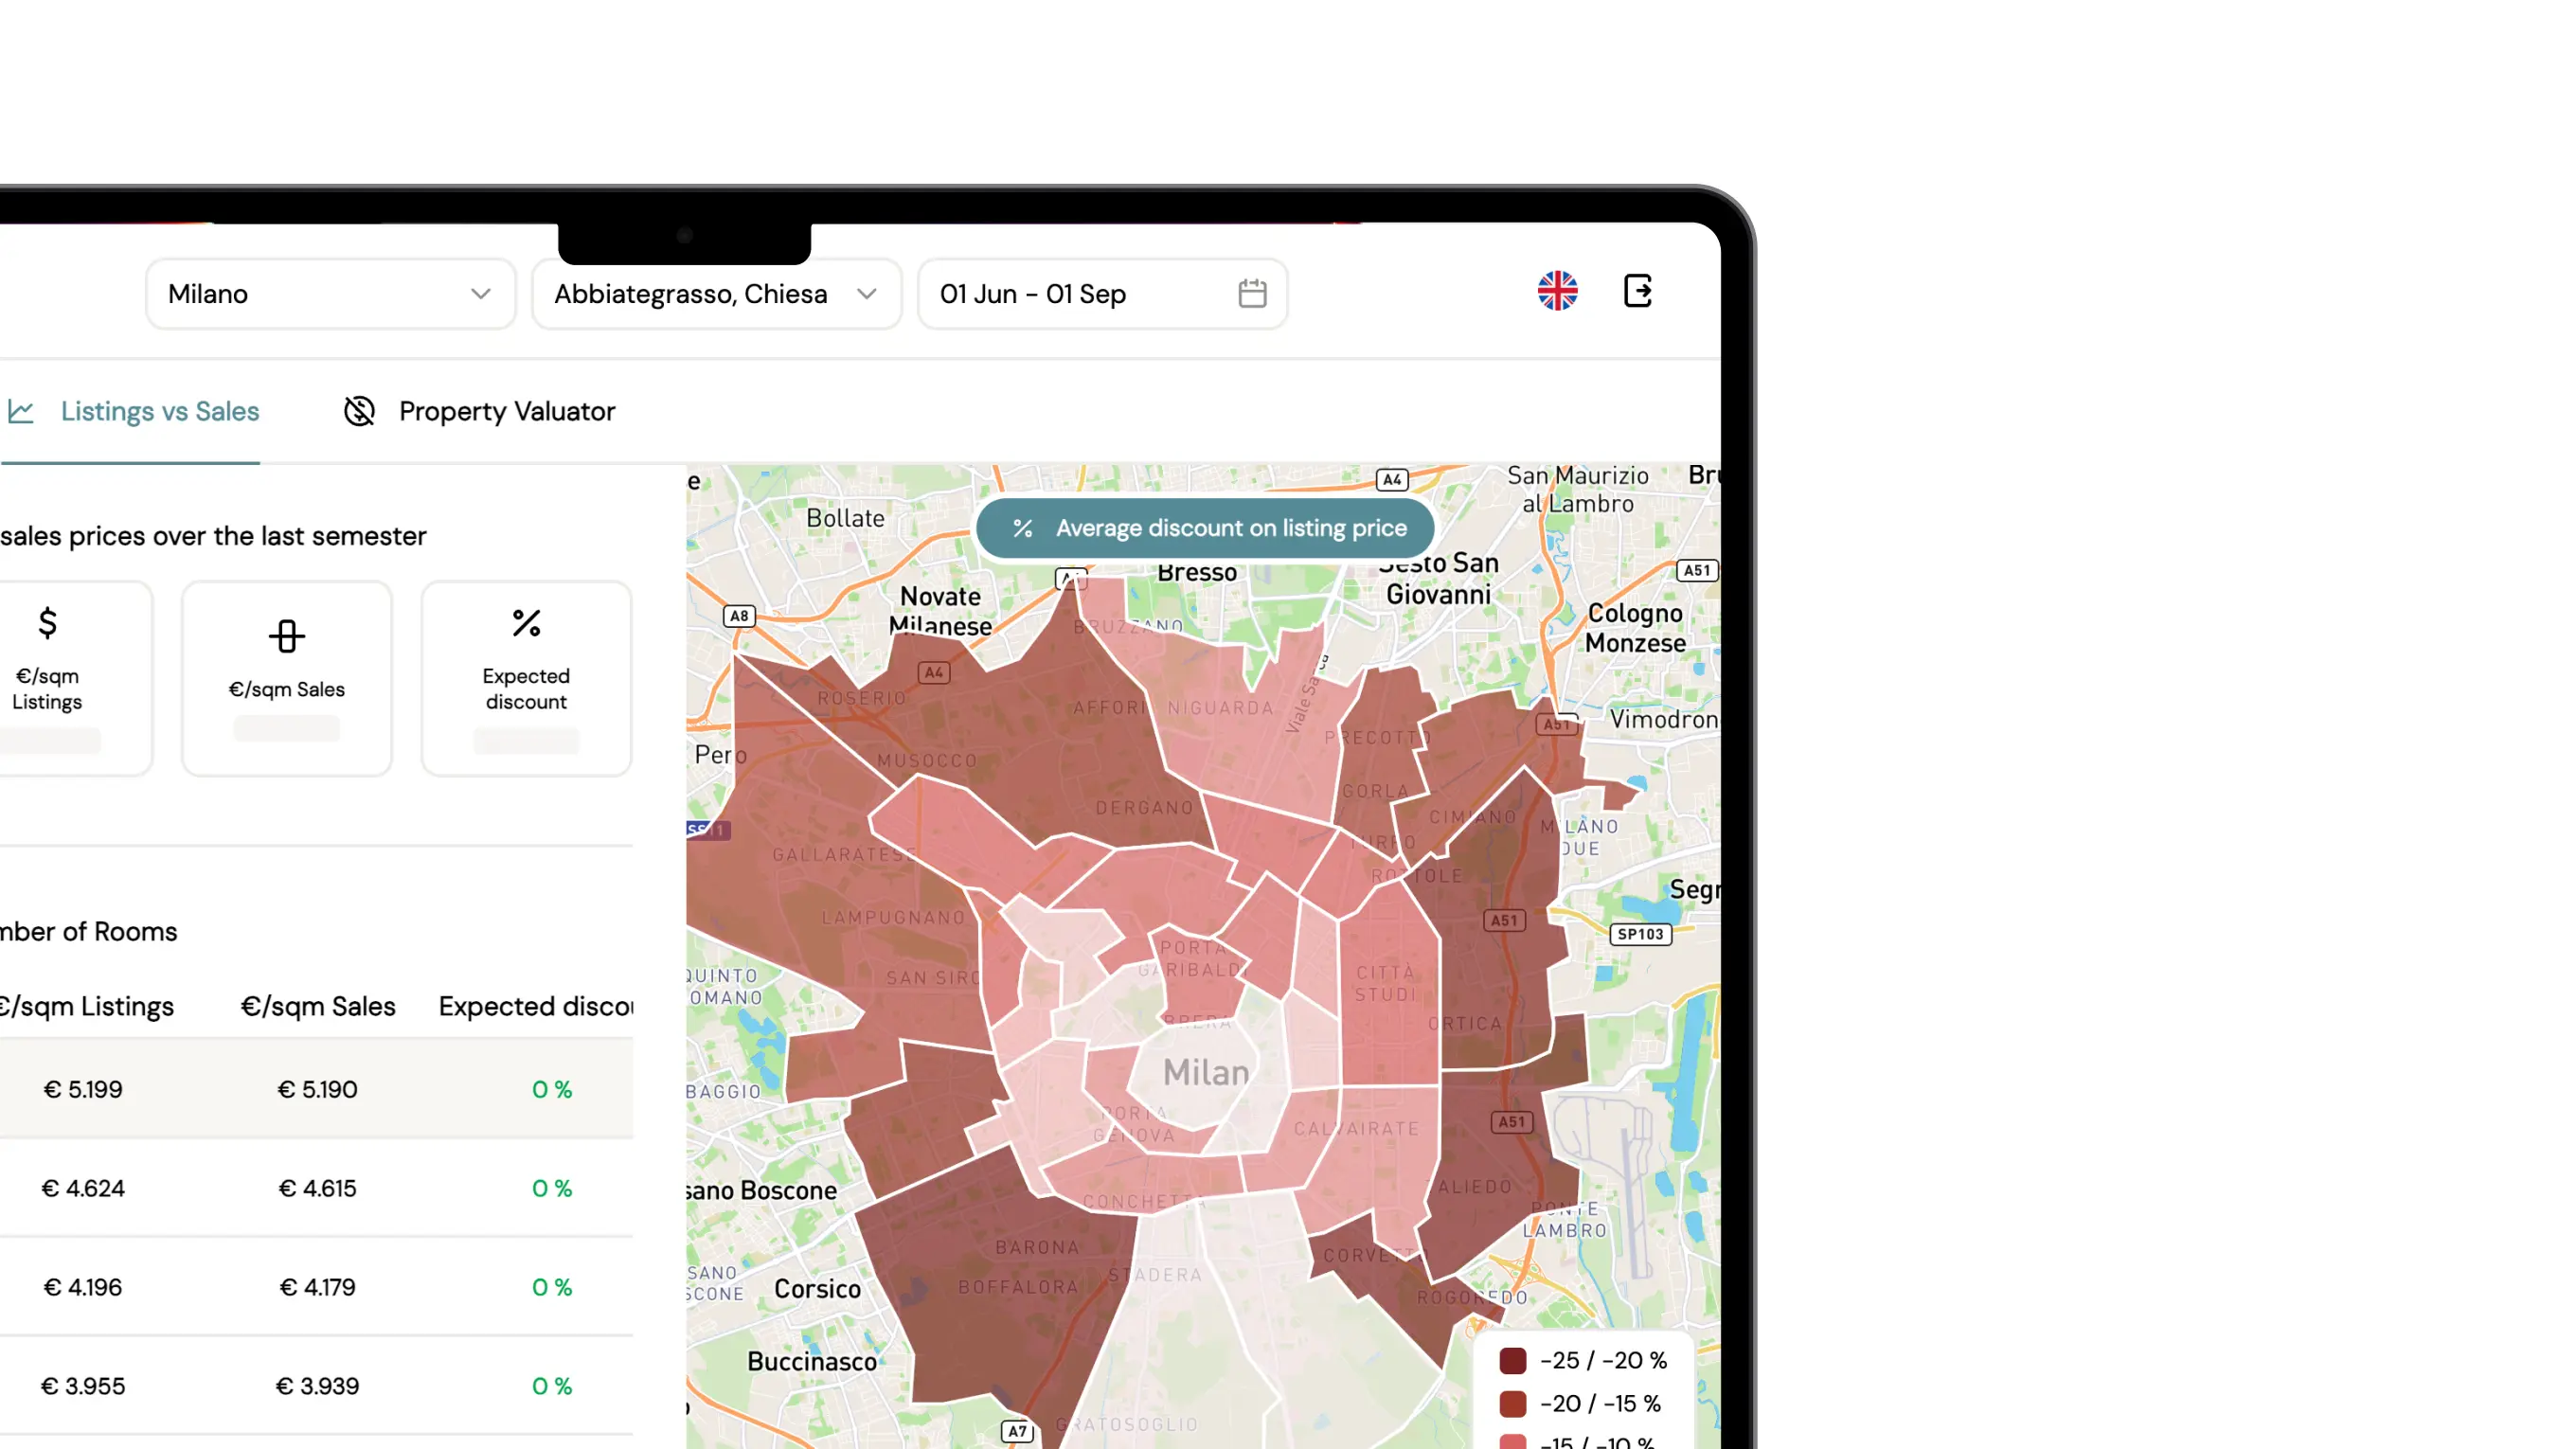Expand the Abbiategrasso, Chiesa zone dropdown
The image size is (2576, 1449).
pyautogui.click(x=715, y=294)
